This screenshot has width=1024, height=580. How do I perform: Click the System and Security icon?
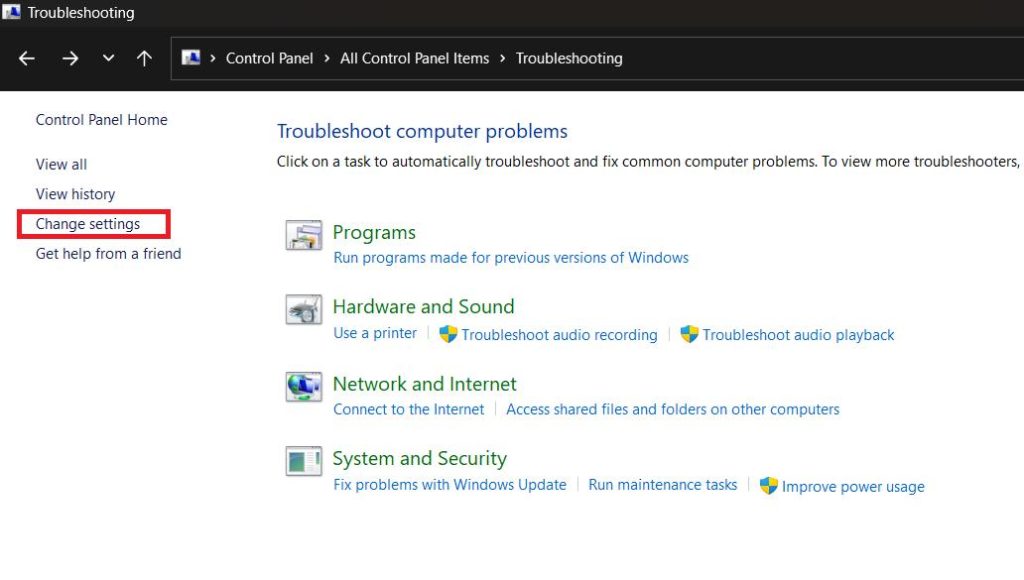click(x=303, y=461)
